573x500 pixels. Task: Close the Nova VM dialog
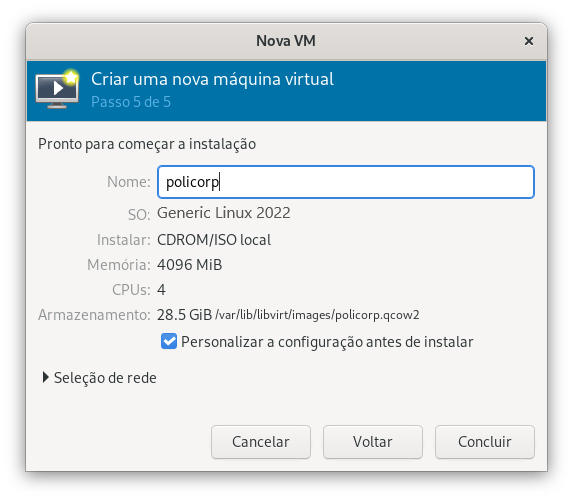(528, 41)
